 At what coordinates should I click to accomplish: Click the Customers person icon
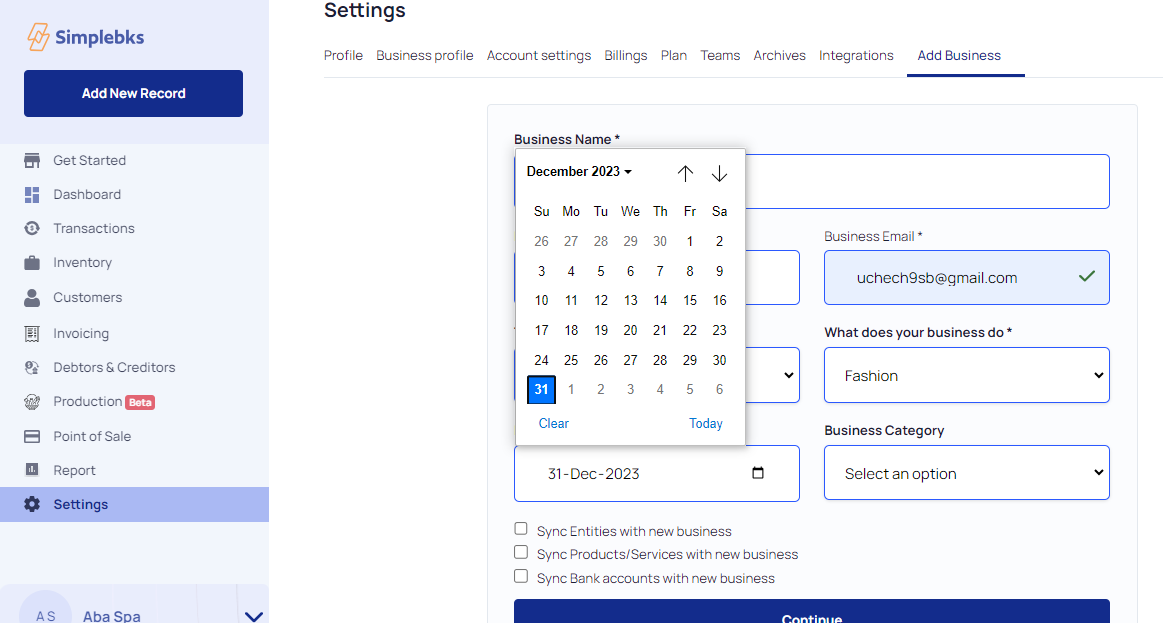point(32,298)
